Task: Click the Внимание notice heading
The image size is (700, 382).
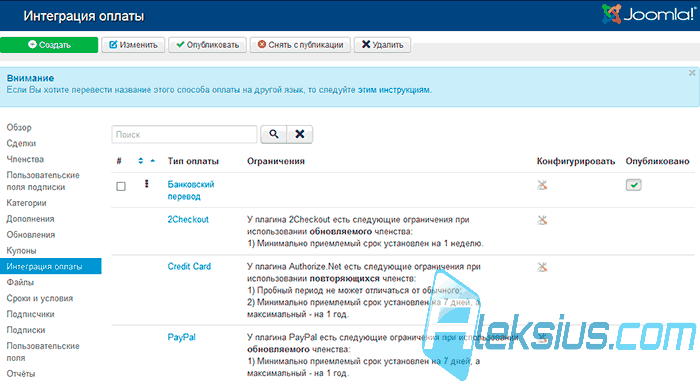Action: point(30,78)
